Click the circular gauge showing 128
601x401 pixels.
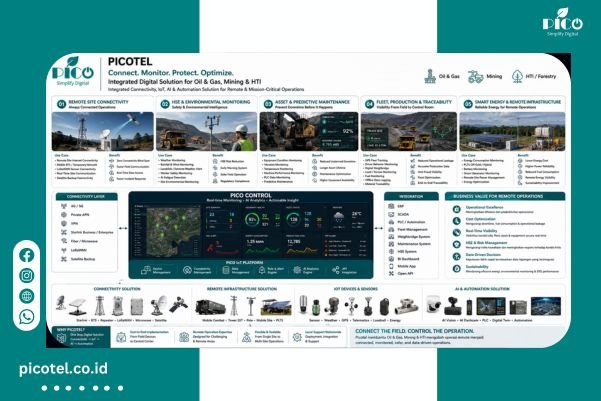coord(294,220)
